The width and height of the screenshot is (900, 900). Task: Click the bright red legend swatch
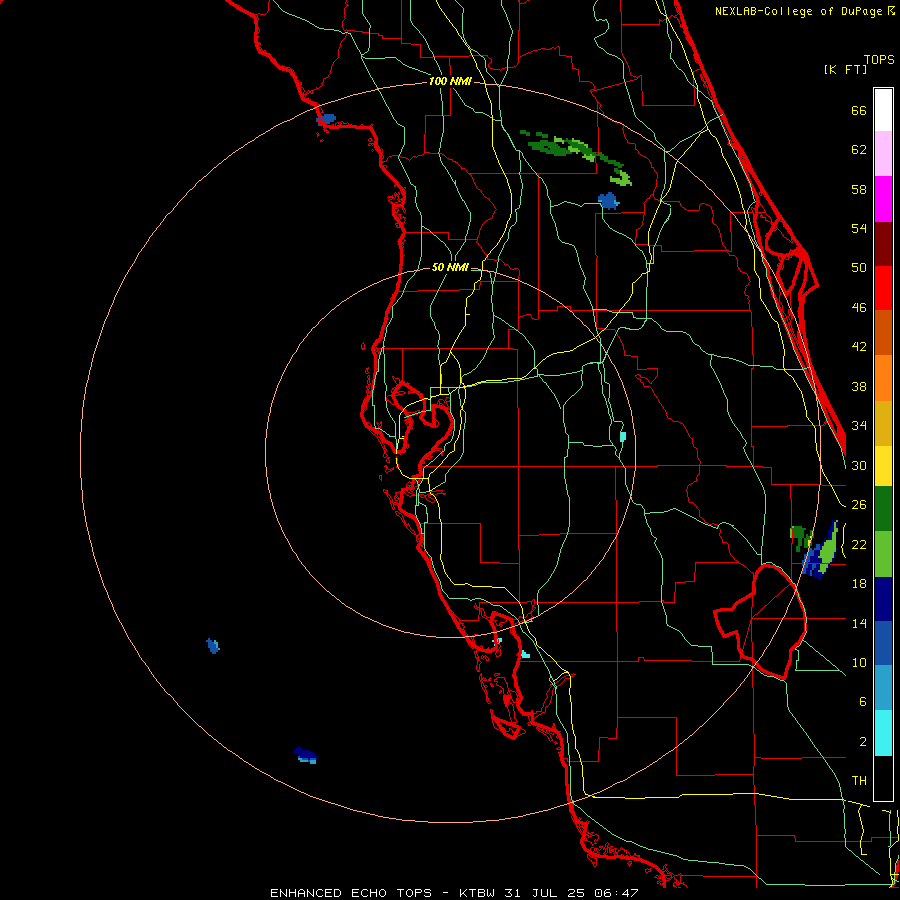click(x=883, y=288)
